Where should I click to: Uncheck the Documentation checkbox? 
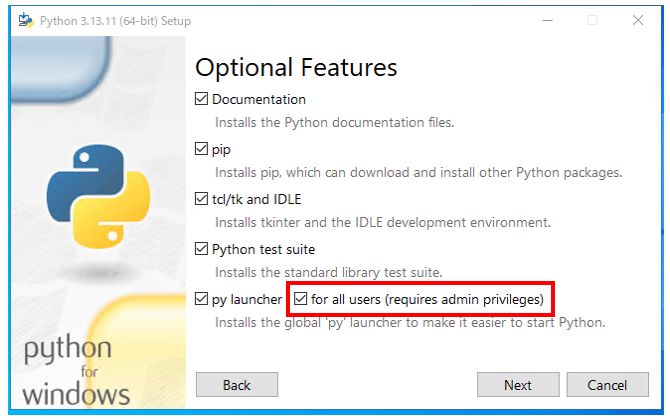[x=202, y=99]
